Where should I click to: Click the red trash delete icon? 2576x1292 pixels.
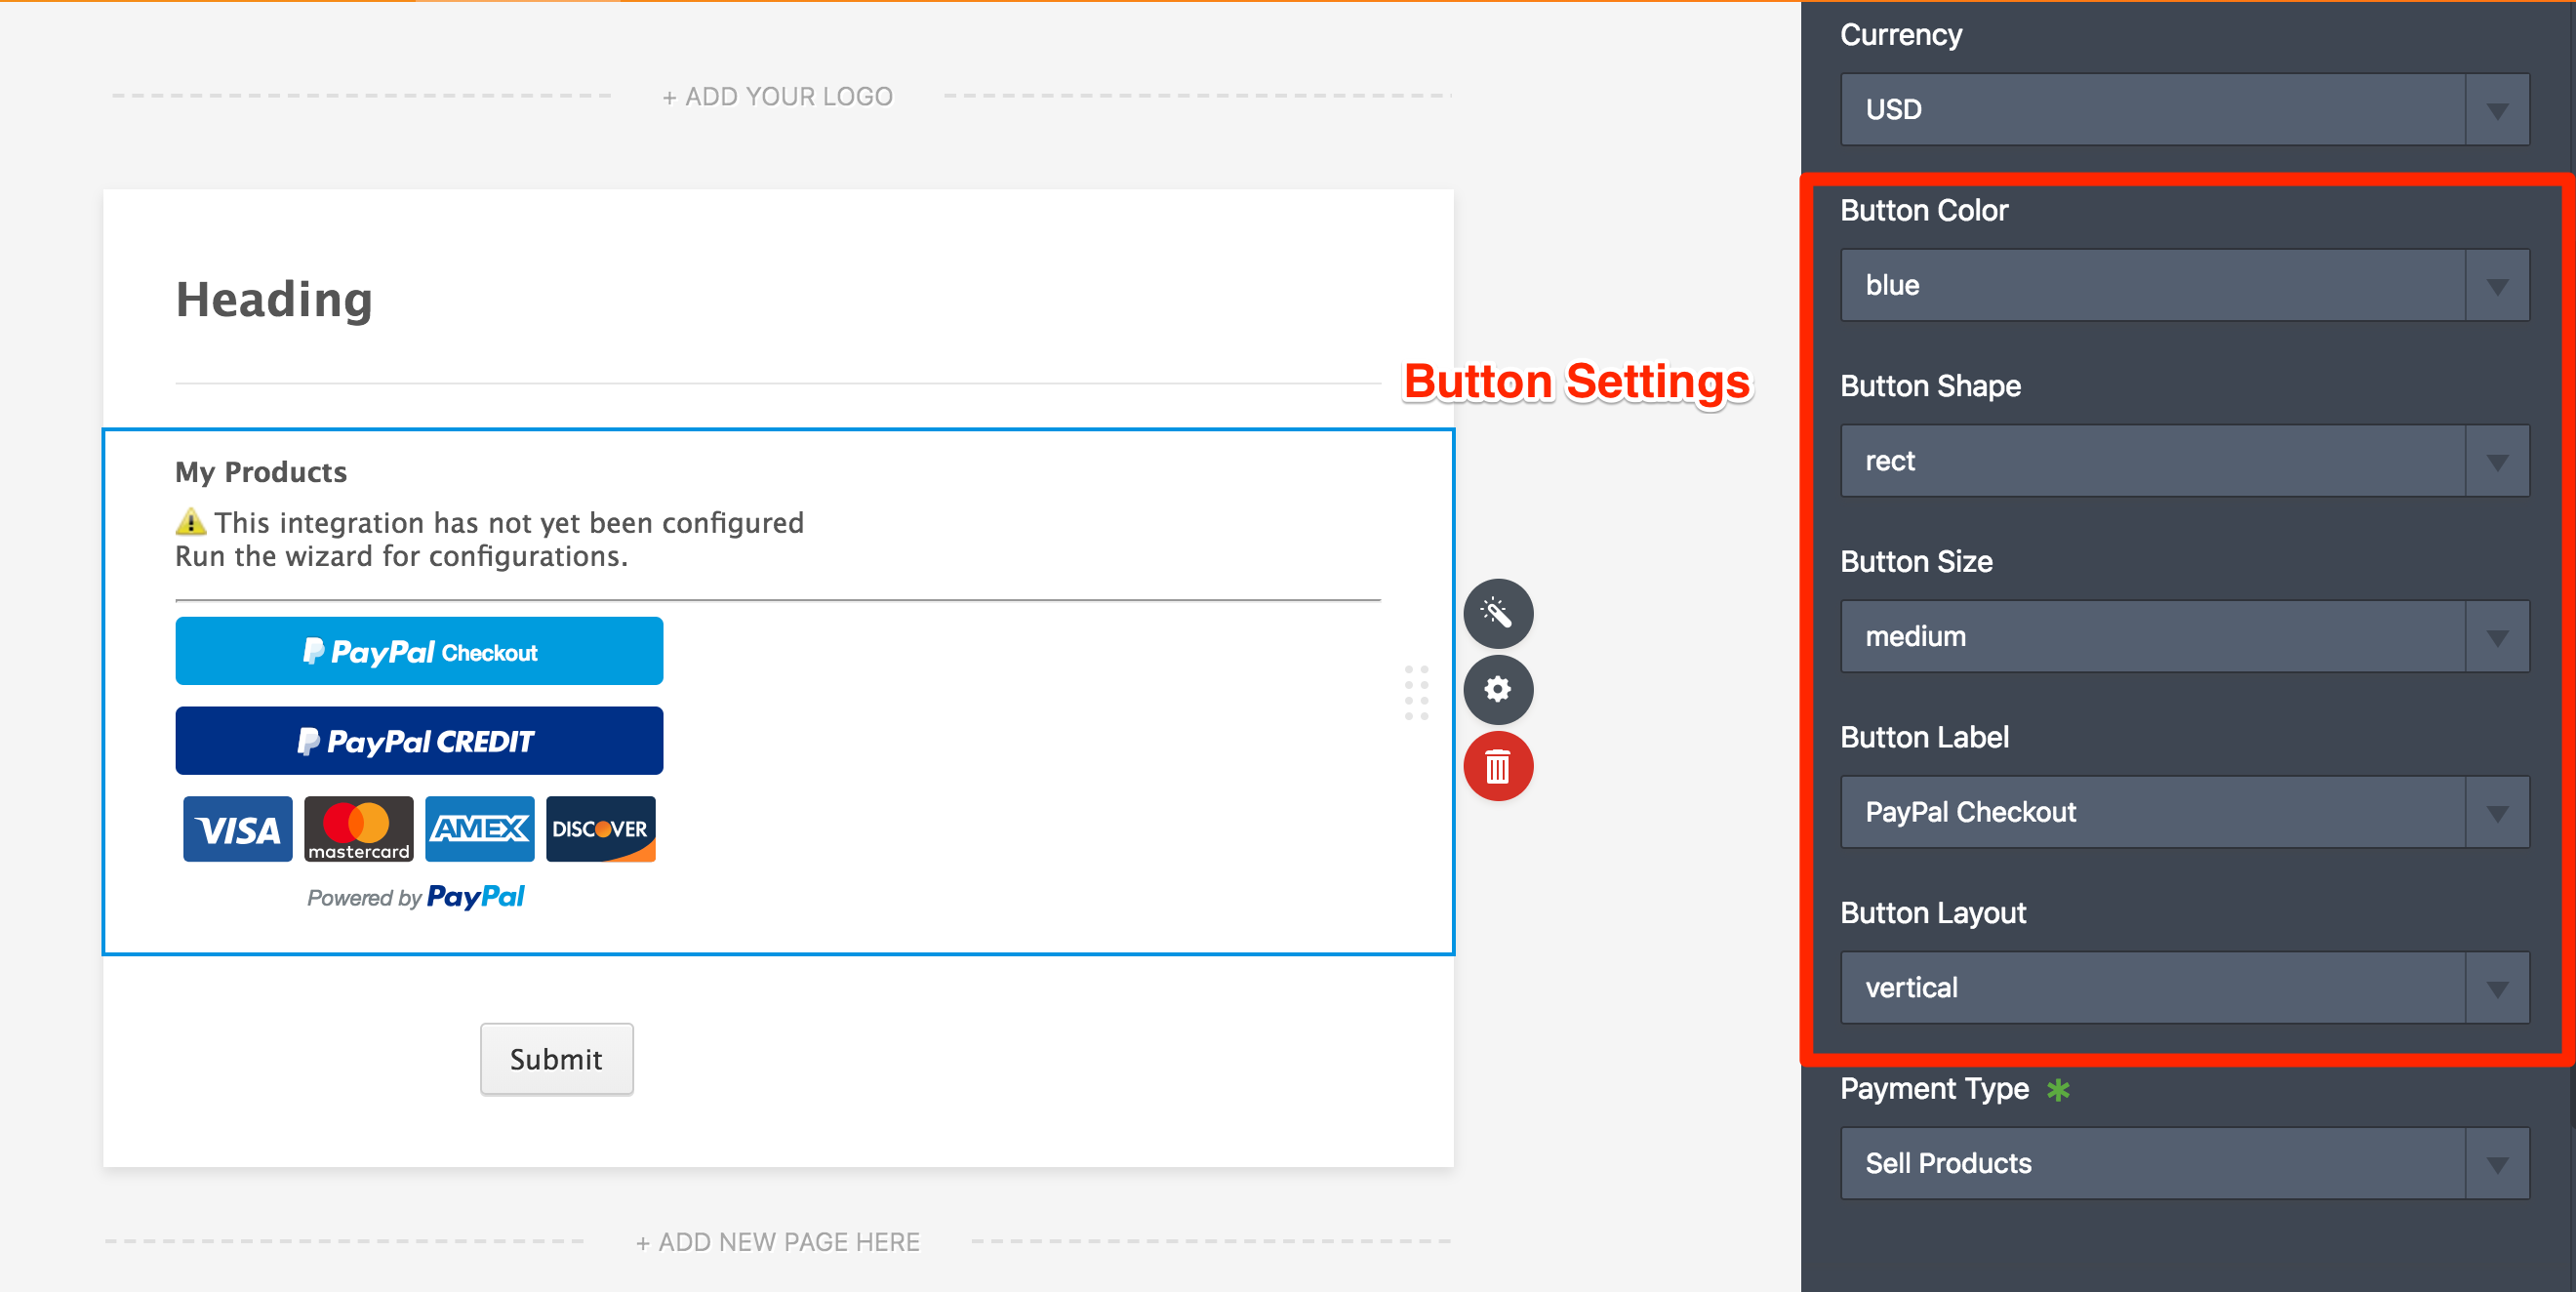(x=1497, y=766)
